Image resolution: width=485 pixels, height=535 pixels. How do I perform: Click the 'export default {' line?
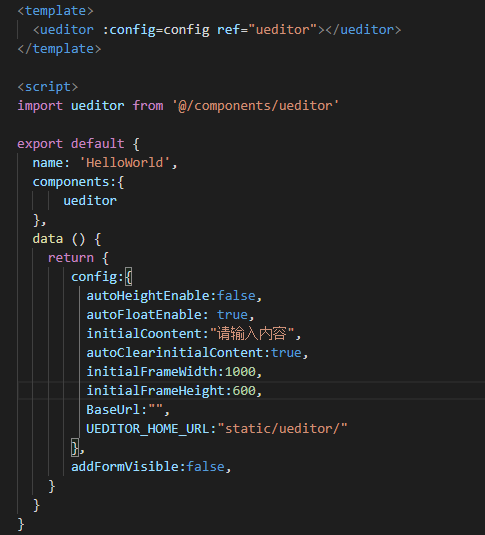(x=79, y=144)
